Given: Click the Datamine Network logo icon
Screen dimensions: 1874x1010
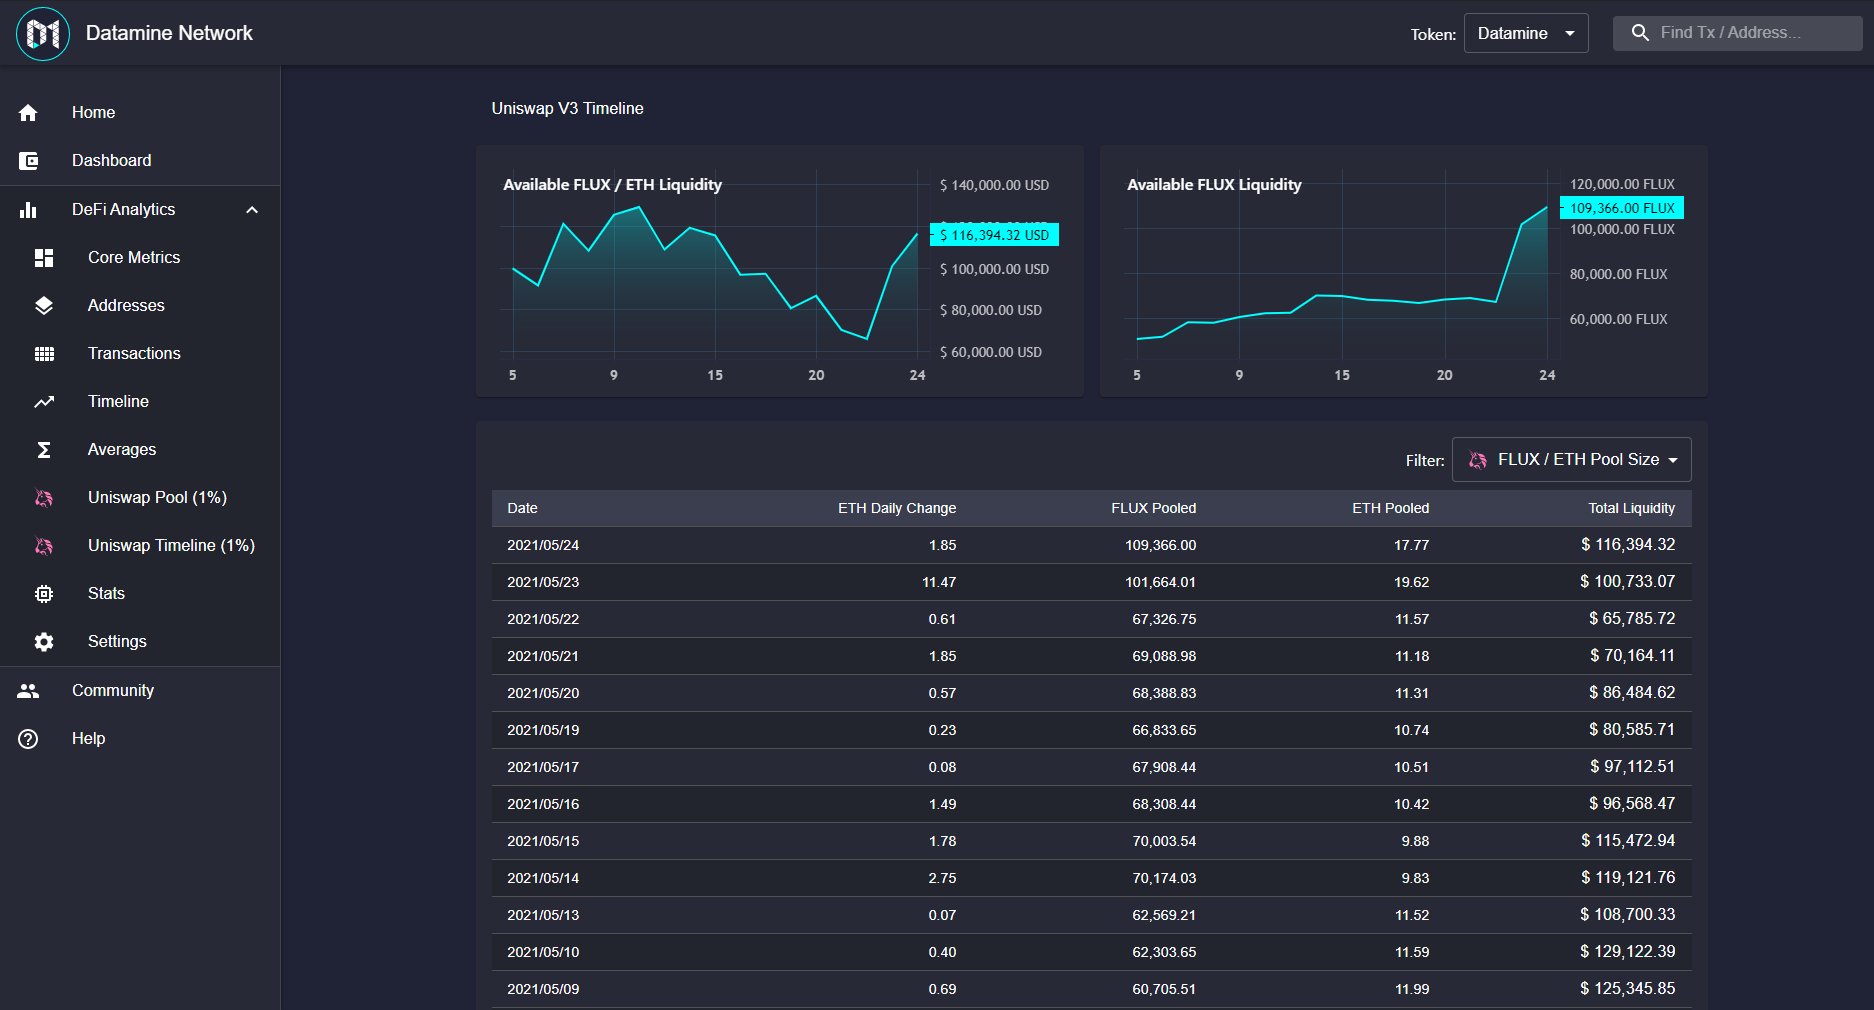Looking at the screenshot, I should pos(43,33).
